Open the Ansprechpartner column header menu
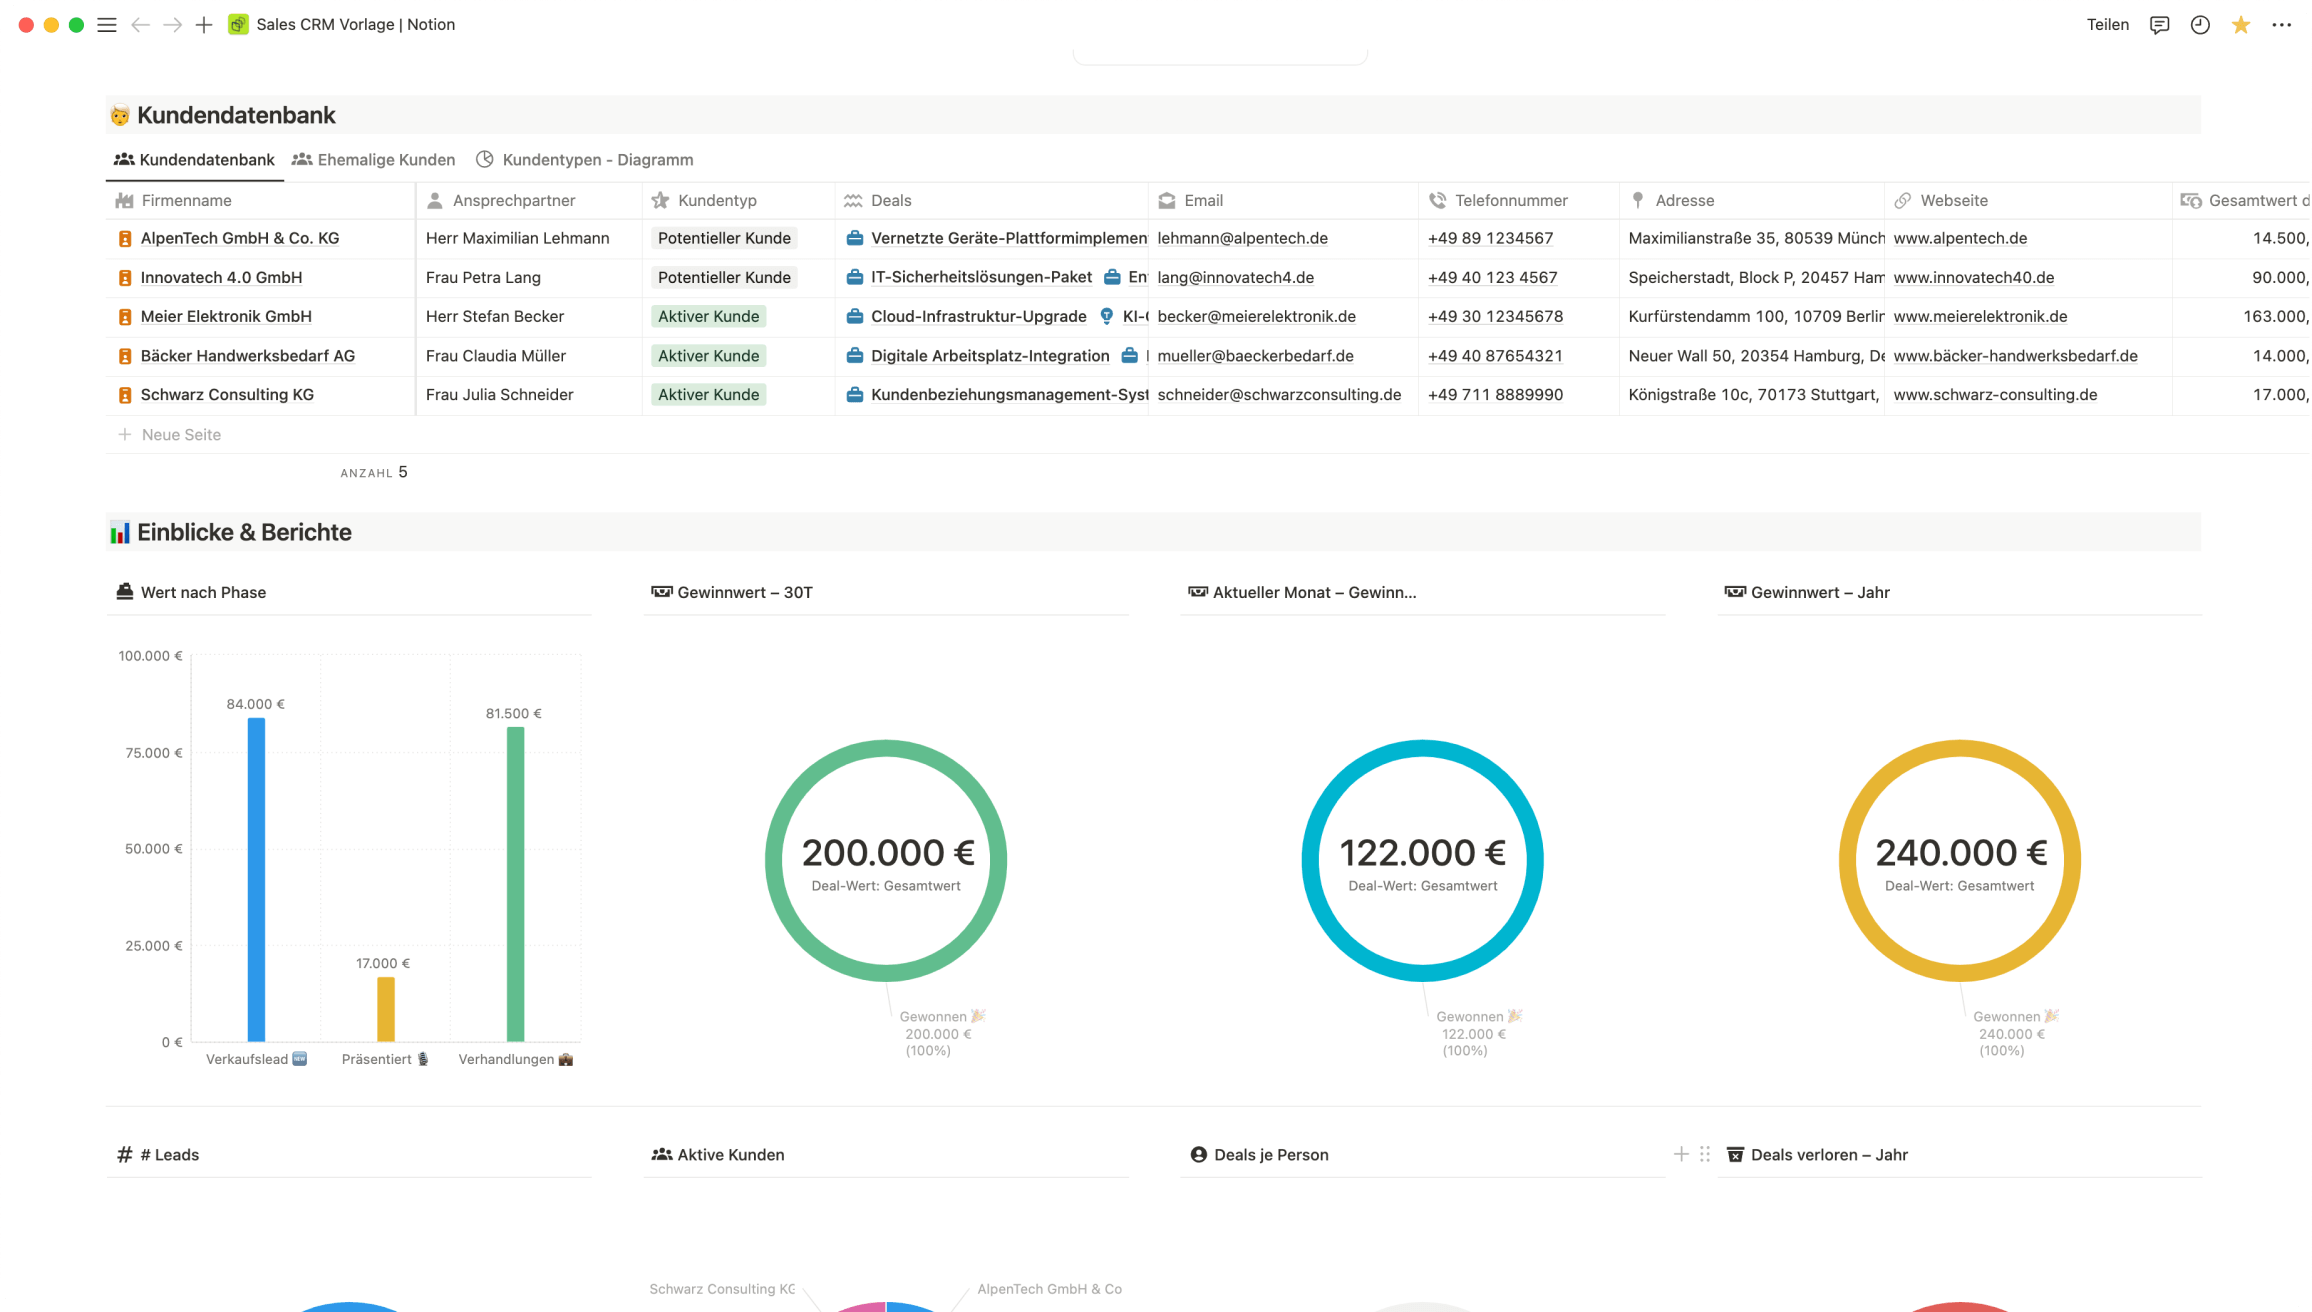This screenshot has height=1312, width=2312. [528, 201]
